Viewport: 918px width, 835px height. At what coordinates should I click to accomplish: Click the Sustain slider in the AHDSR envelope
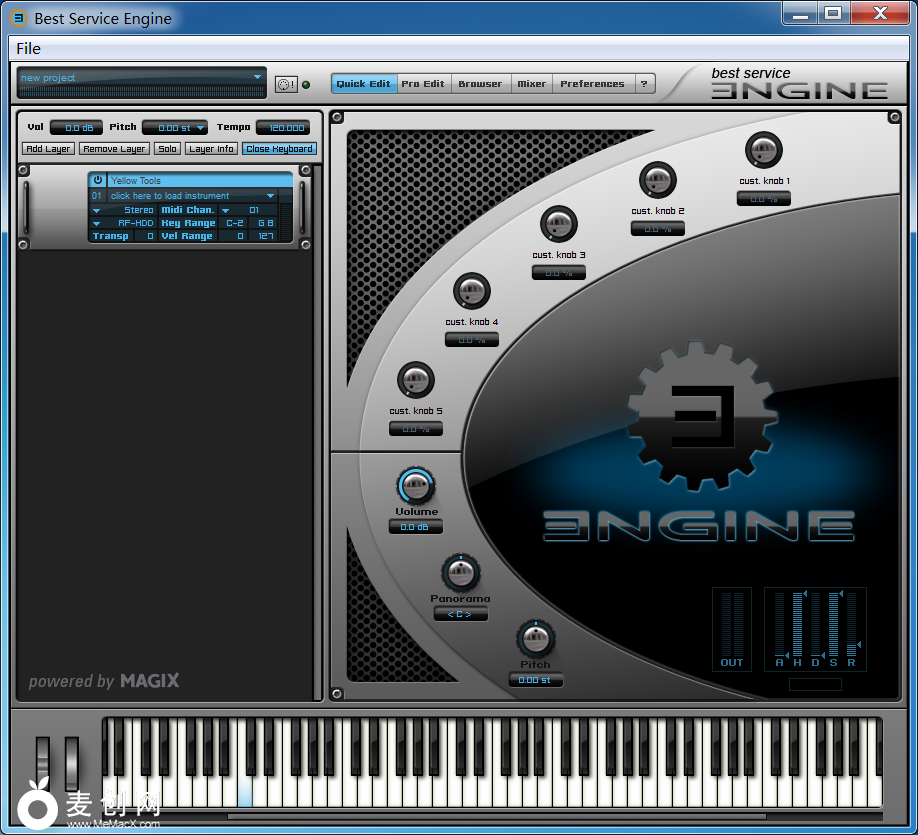pyautogui.click(x=833, y=625)
